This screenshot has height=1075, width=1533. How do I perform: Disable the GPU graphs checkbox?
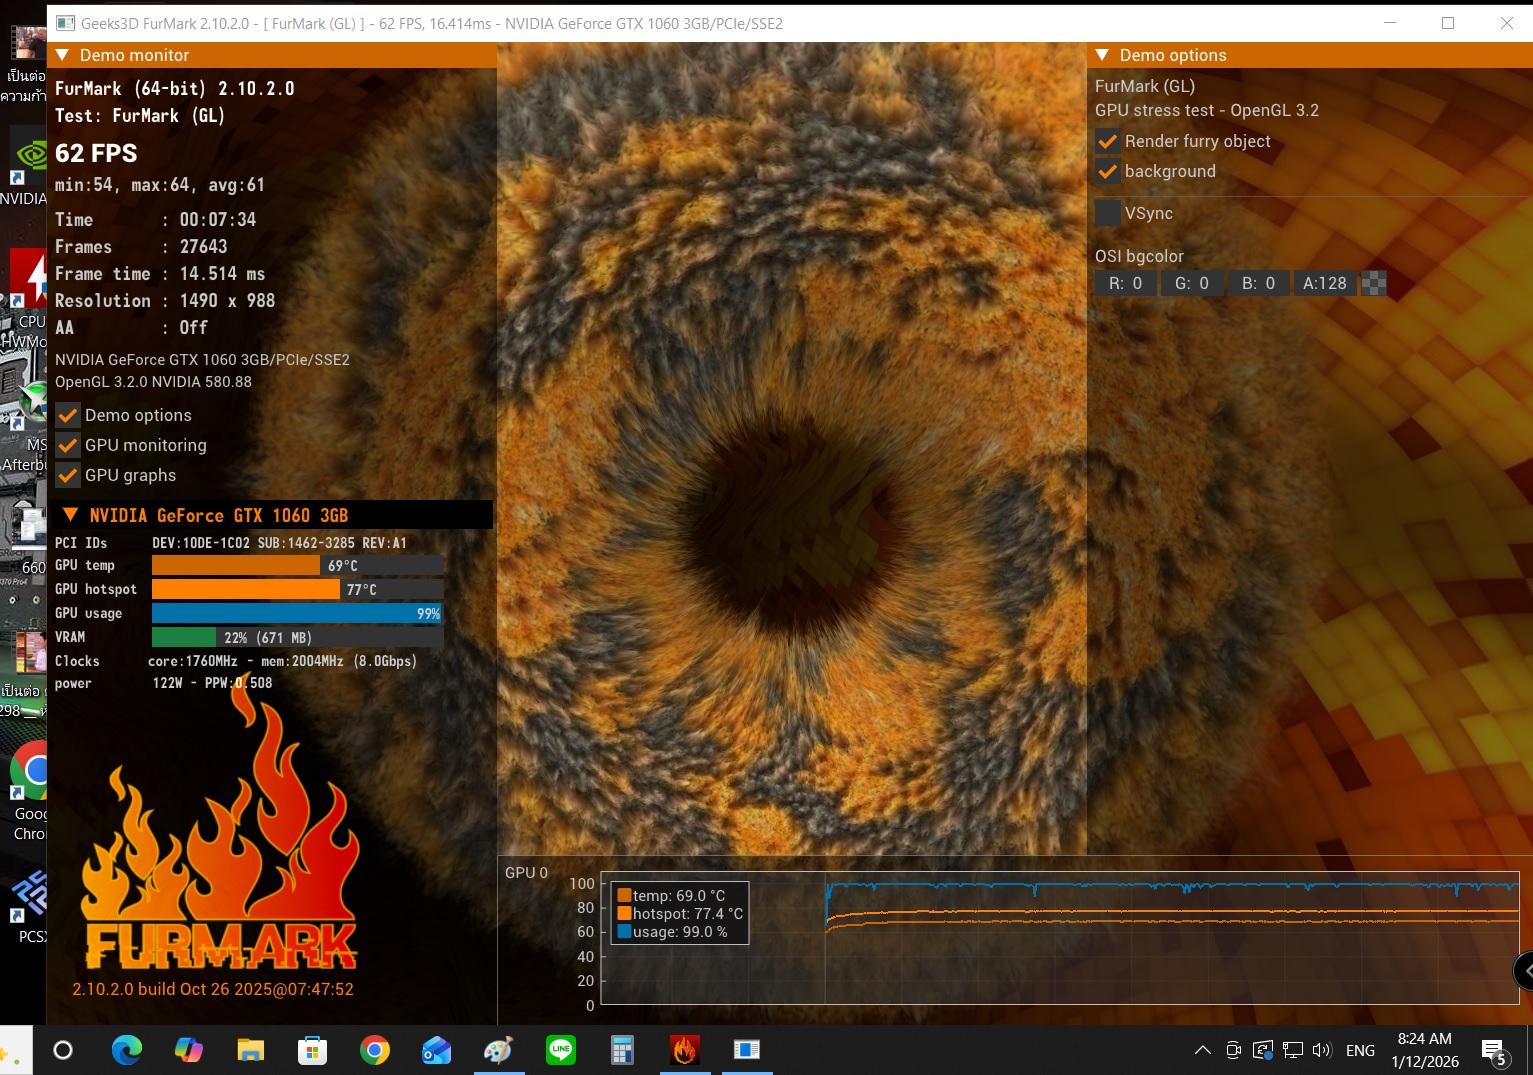click(x=68, y=475)
